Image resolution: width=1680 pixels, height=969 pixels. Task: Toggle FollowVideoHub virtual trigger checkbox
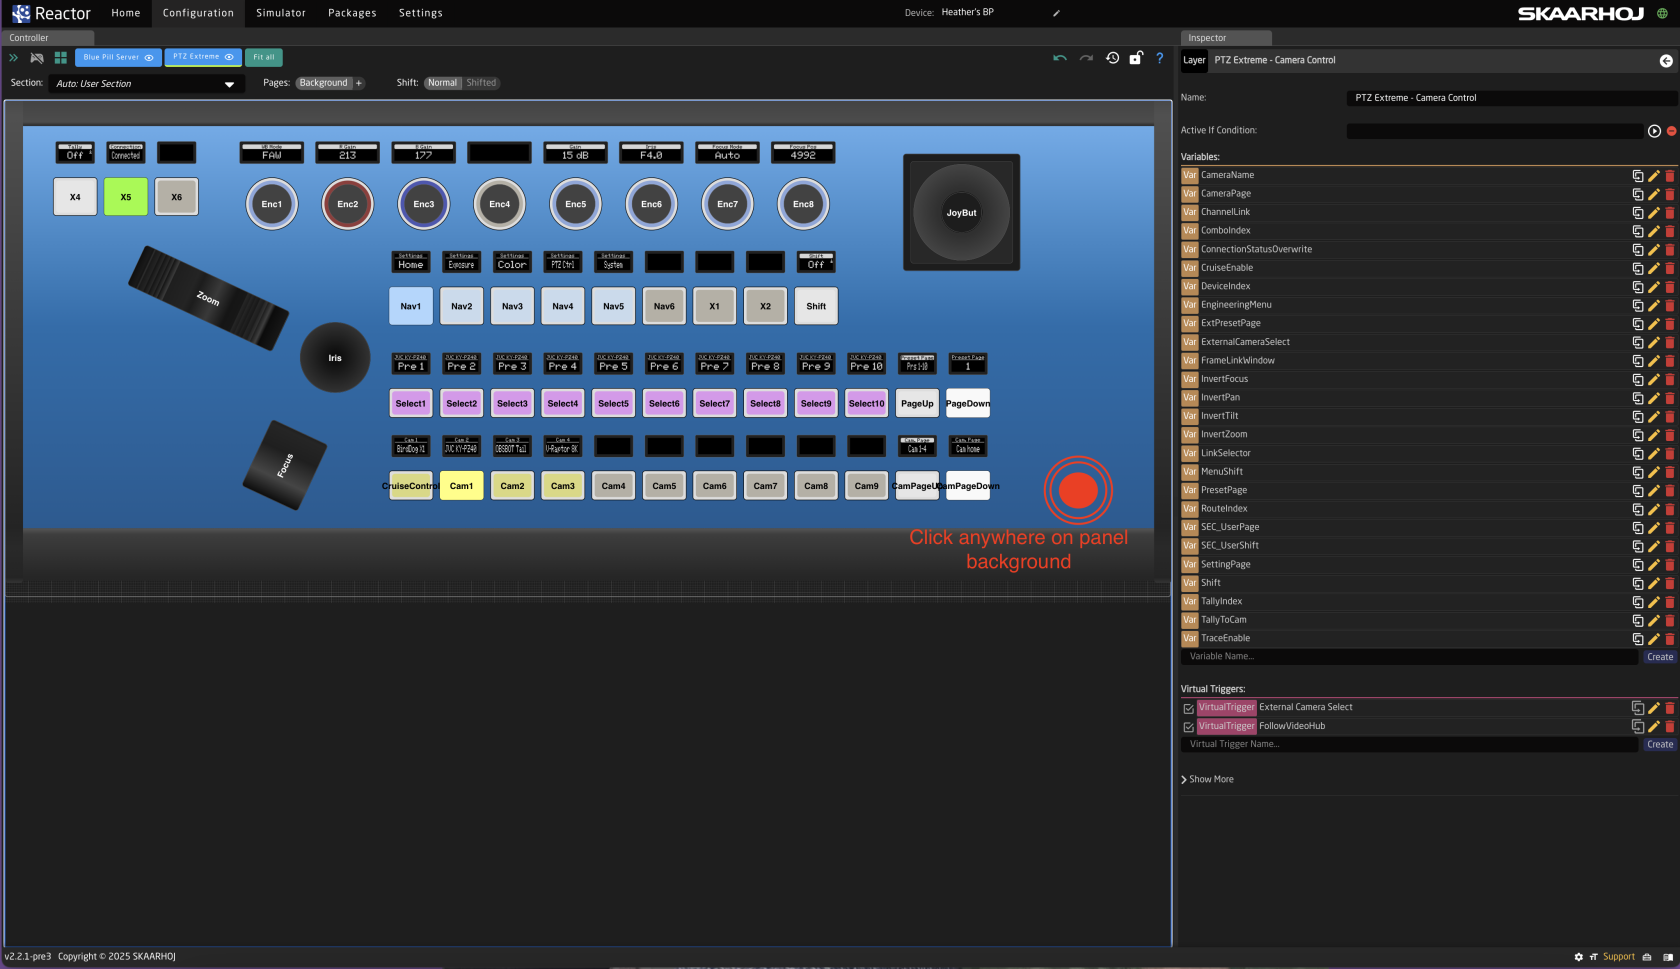coord(1188,727)
